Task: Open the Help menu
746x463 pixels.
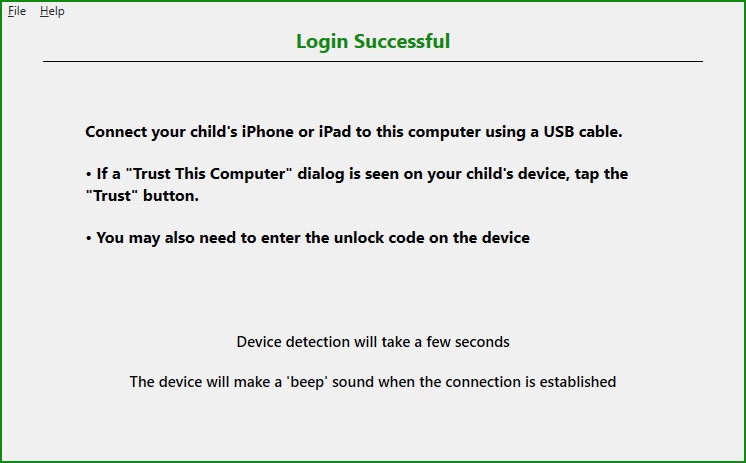Action: [x=52, y=11]
